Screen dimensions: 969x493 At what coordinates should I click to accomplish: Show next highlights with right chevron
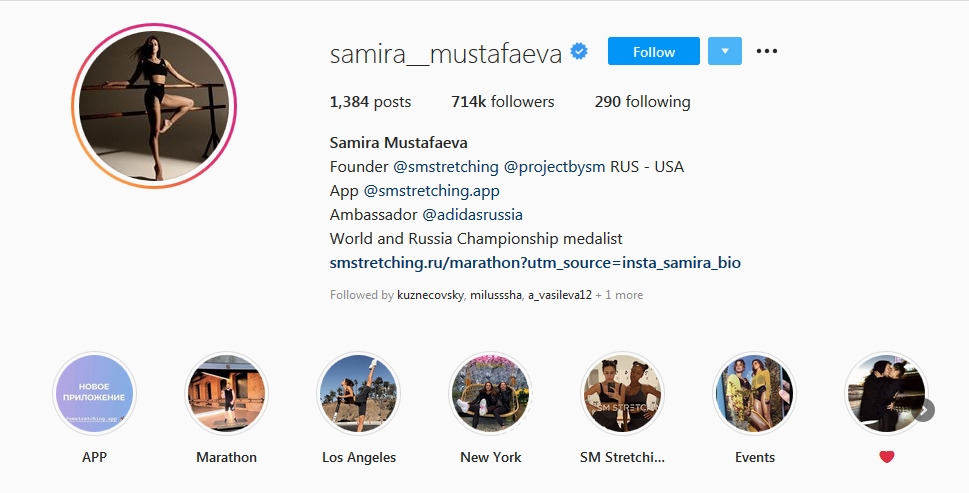[924, 410]
